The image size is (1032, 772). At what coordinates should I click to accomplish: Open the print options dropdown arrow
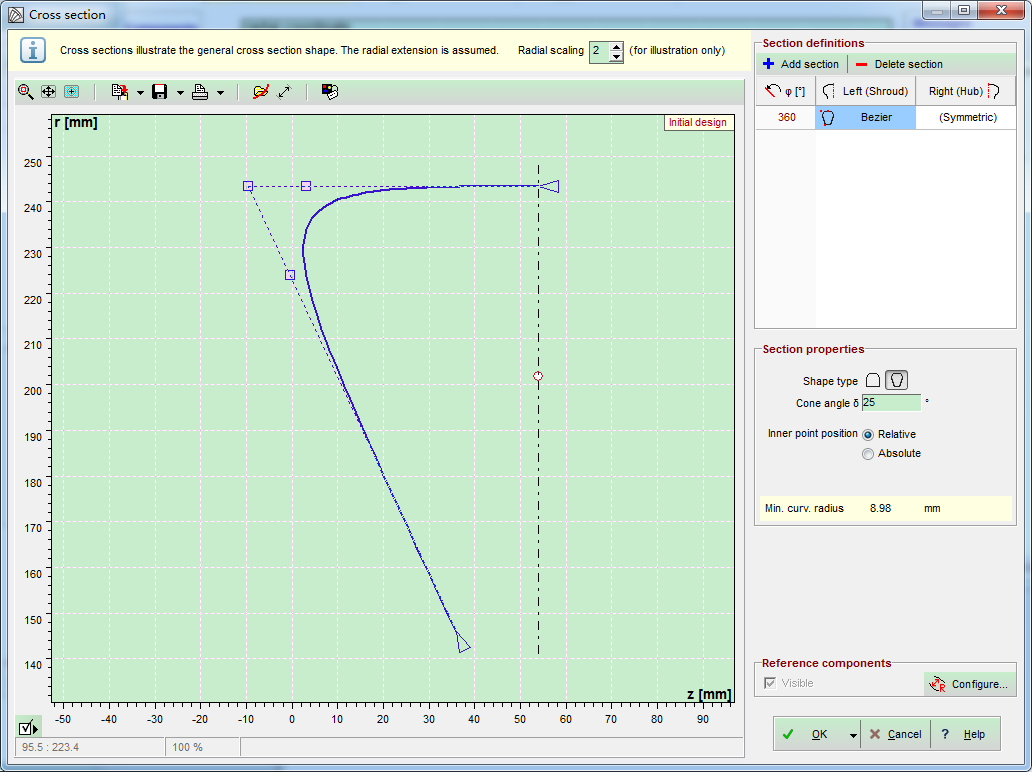[x=220, y=93]
